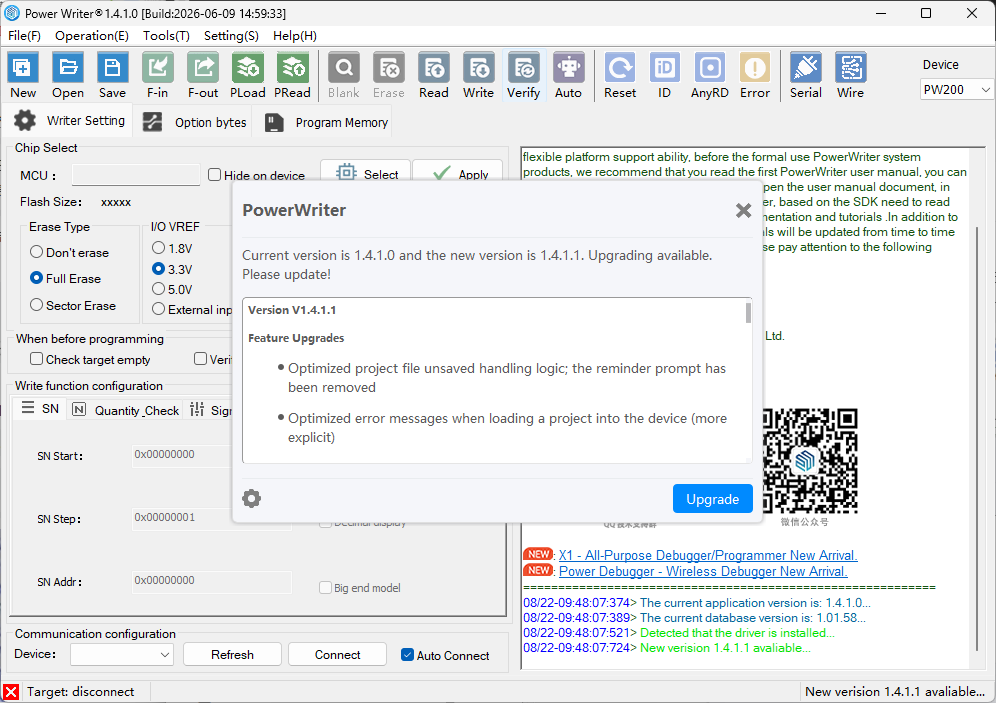Open settings gear in the PowerWriter dialog
The height and width of the screenshot is (703, 996).
[252, 499]
